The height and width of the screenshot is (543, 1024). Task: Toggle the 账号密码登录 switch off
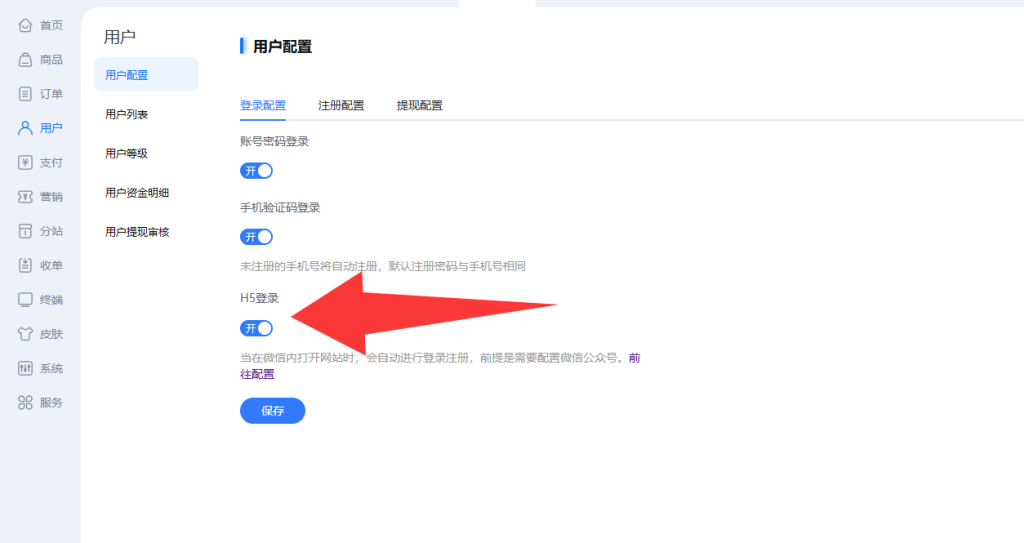[x=256, y=170]
